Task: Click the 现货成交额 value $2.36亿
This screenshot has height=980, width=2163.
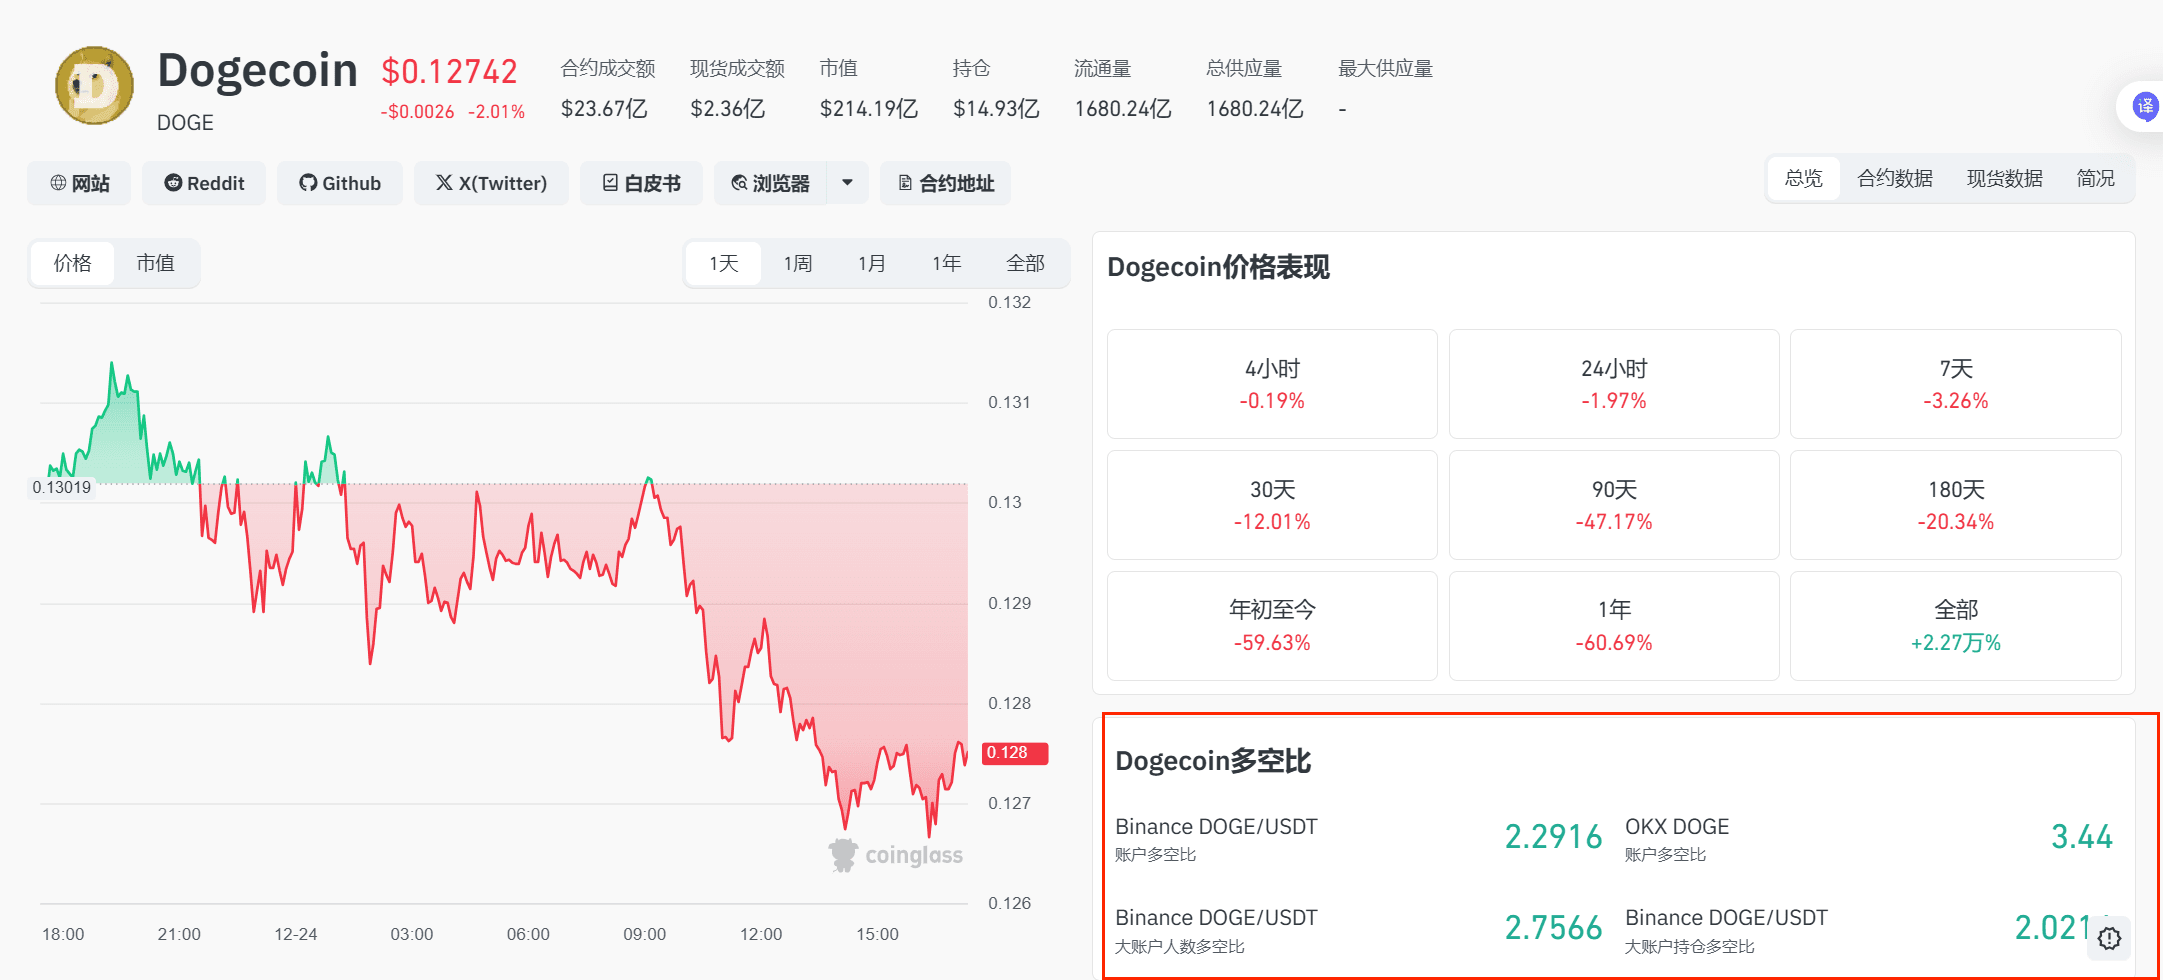Action: [x=728, y=109]
